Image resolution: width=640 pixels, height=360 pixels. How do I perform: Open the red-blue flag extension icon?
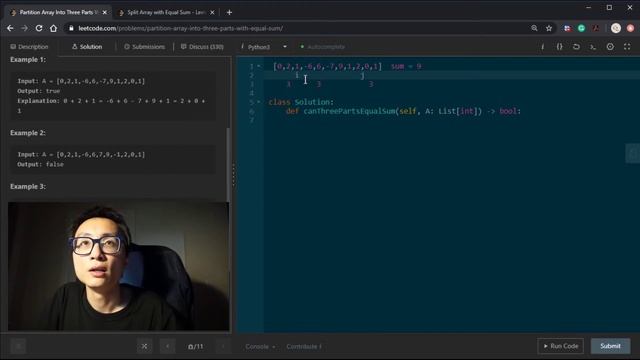(x=567, y=28)
